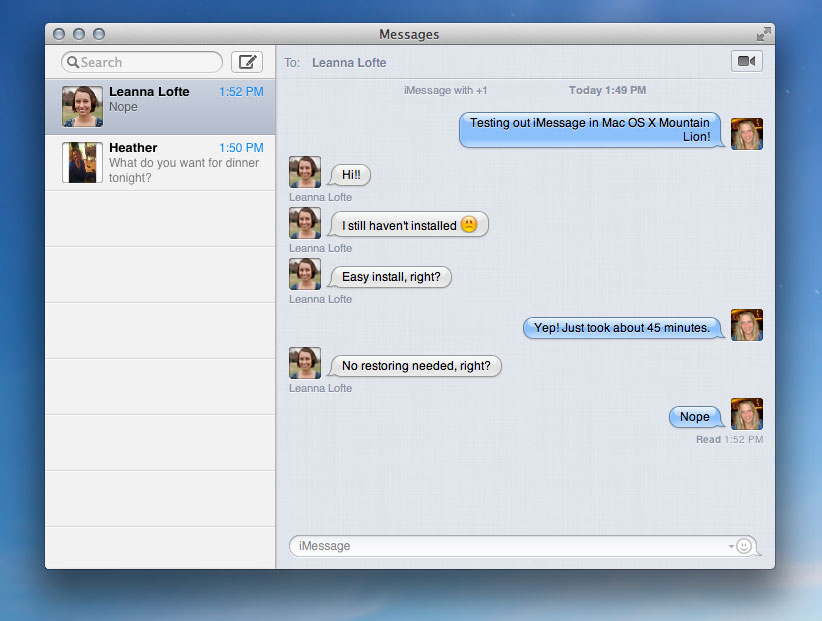Click the avatar next to the "Hi!!" message
The height and width of the screenshot is (621, 822).
click(x=305, y=171)
